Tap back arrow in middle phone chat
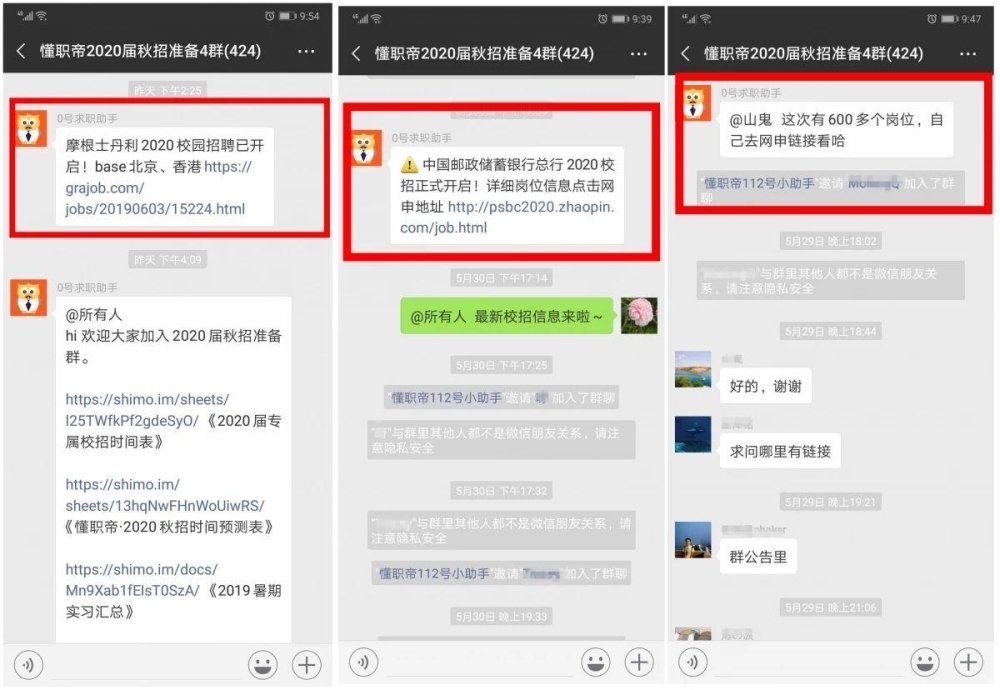Viewport: 1000px width, 690px height. (356, 54)
